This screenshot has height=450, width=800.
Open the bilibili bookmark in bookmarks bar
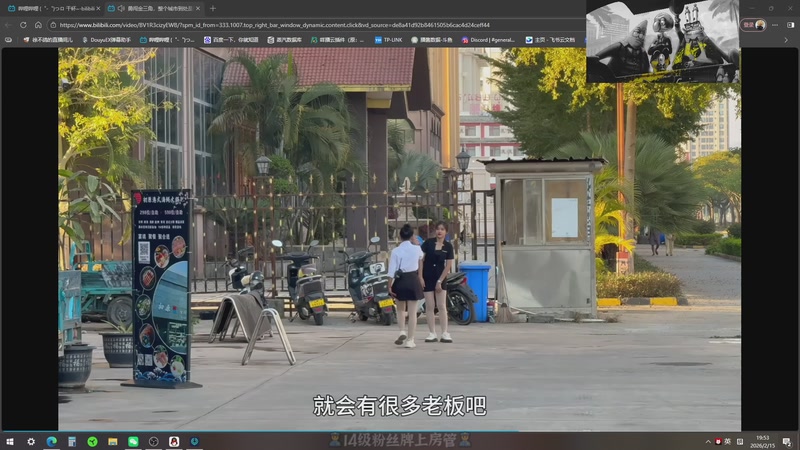pos(167,39)
